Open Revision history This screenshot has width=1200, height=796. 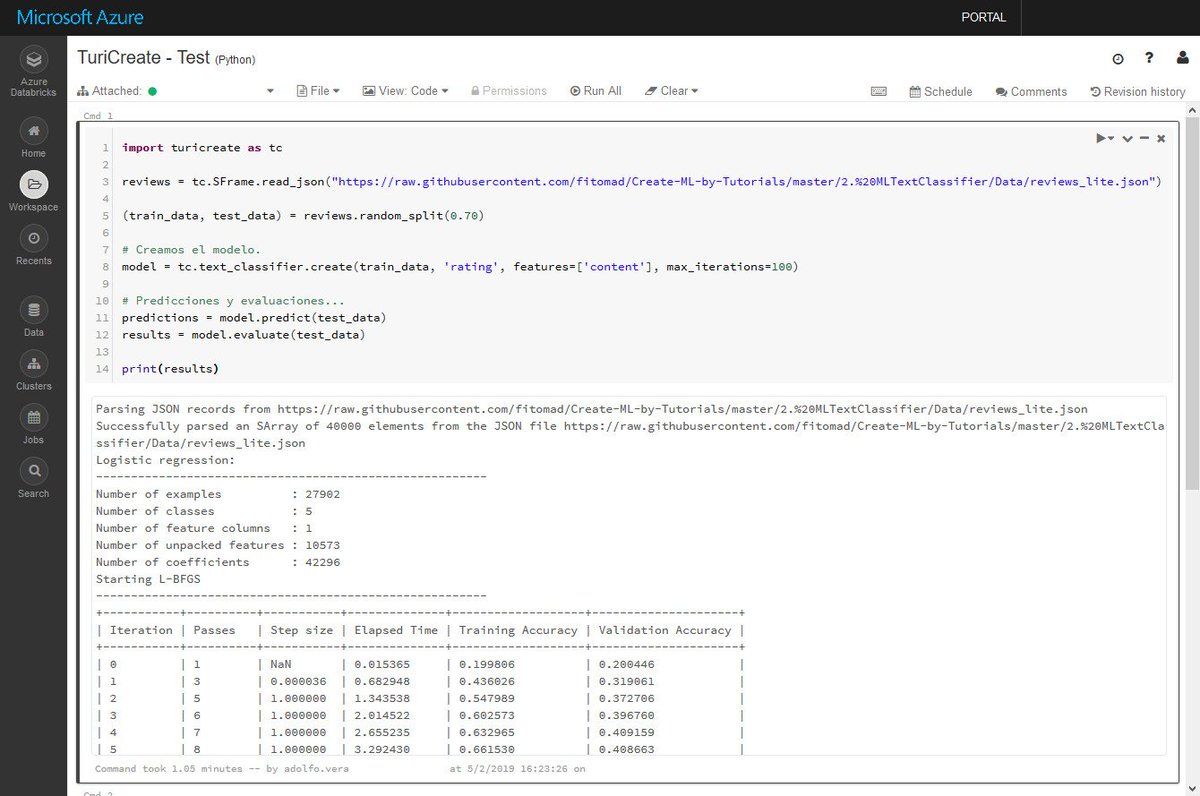pyautogui.click(x=1138, y=91)
